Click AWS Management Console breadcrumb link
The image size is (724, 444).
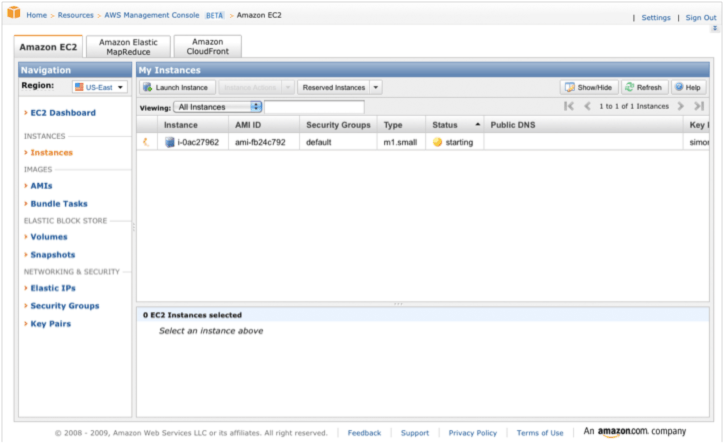pos(151,15)
